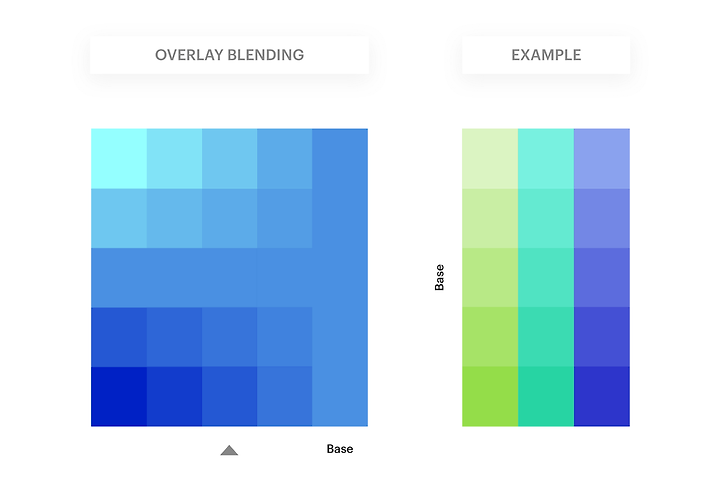Choose the bottom teal-green swatch in example grid
The image size is (720, 482).
pyautogui.click(x=546, y=396)
